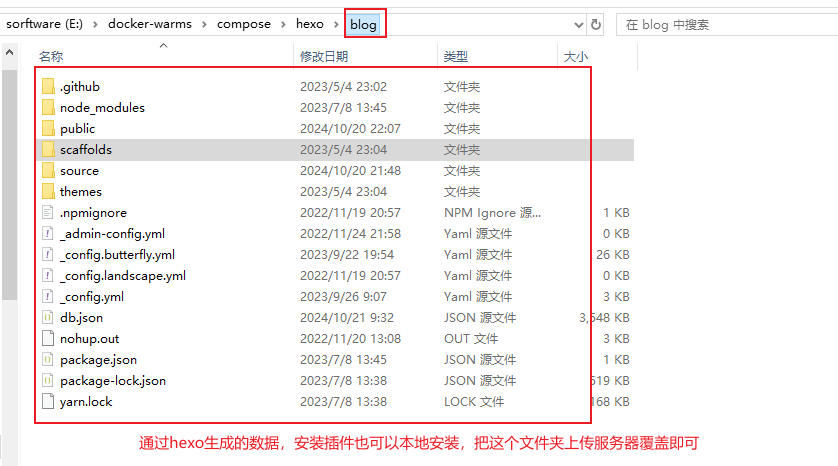
Task: Select the _config.landscape.yml file name
Action: tap(123, 276)
